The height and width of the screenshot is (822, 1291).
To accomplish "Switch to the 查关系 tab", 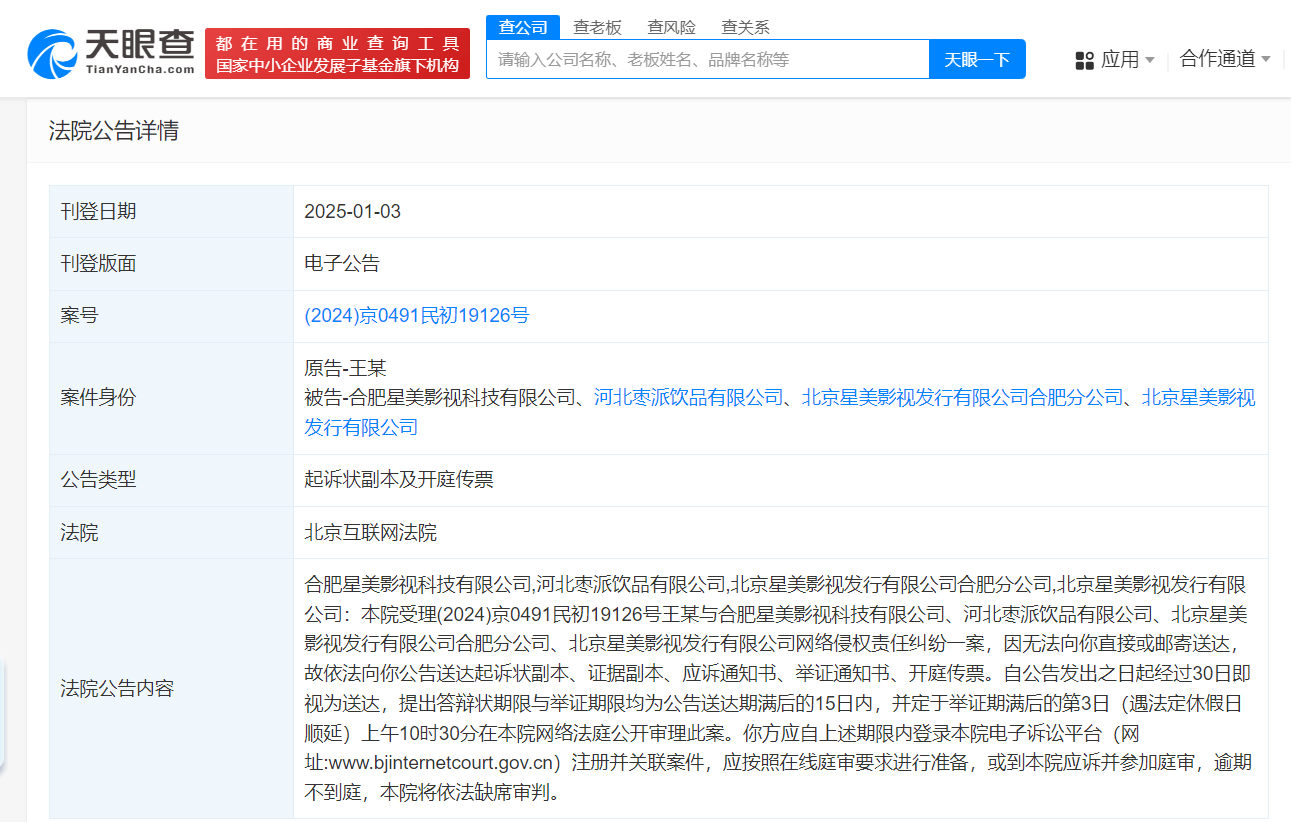I will (745, 27).
